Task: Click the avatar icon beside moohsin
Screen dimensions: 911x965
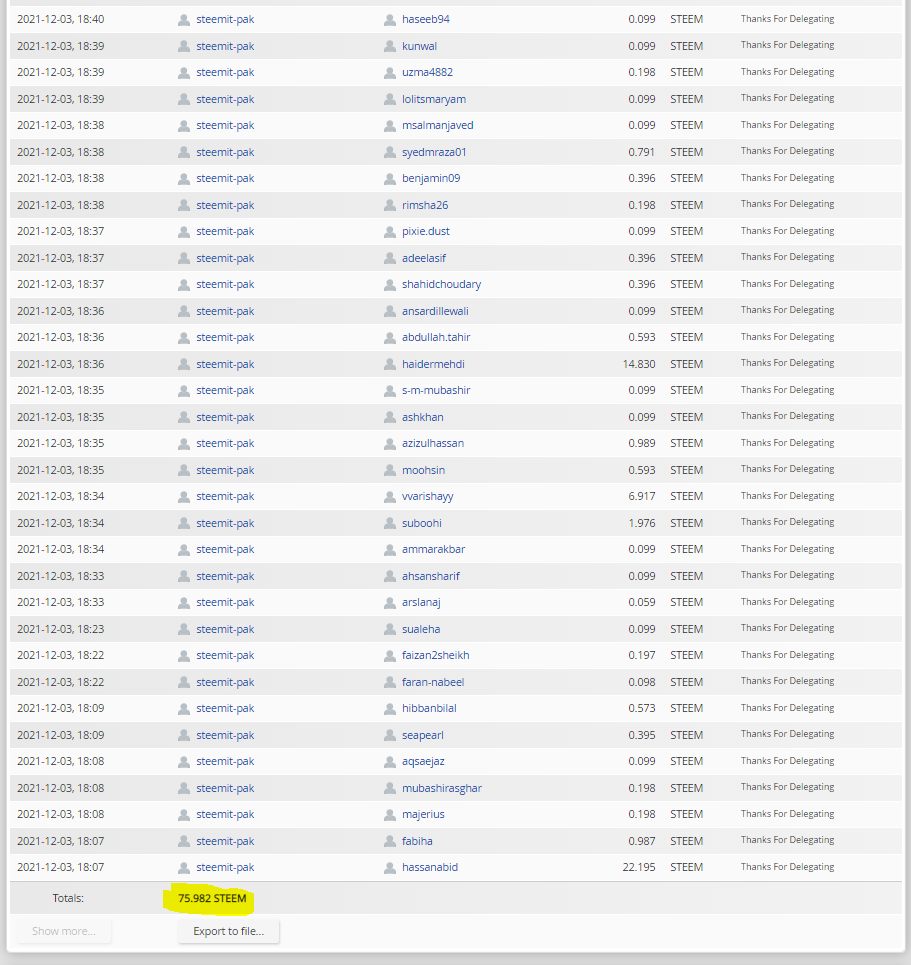Action: click(x=390, y=470)
